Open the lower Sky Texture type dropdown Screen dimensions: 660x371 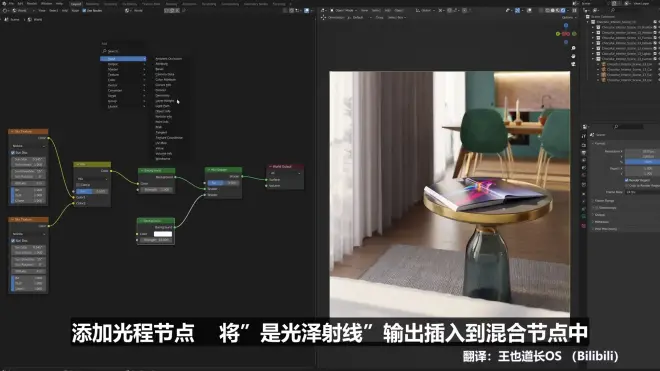pyautogui.click(x=29, y=234)
